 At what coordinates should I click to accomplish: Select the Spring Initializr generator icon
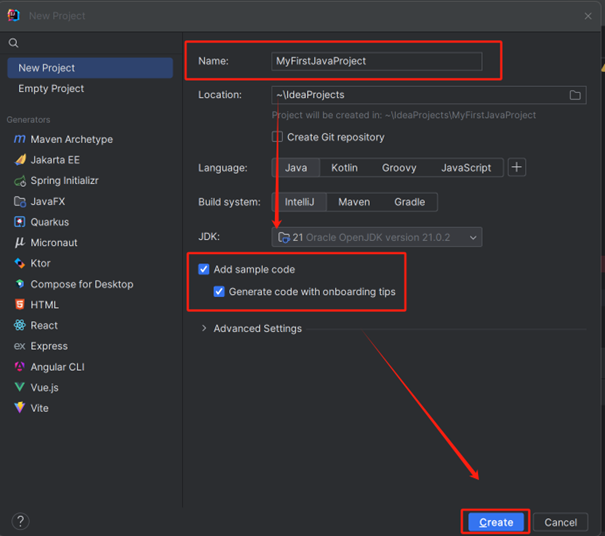19,181
